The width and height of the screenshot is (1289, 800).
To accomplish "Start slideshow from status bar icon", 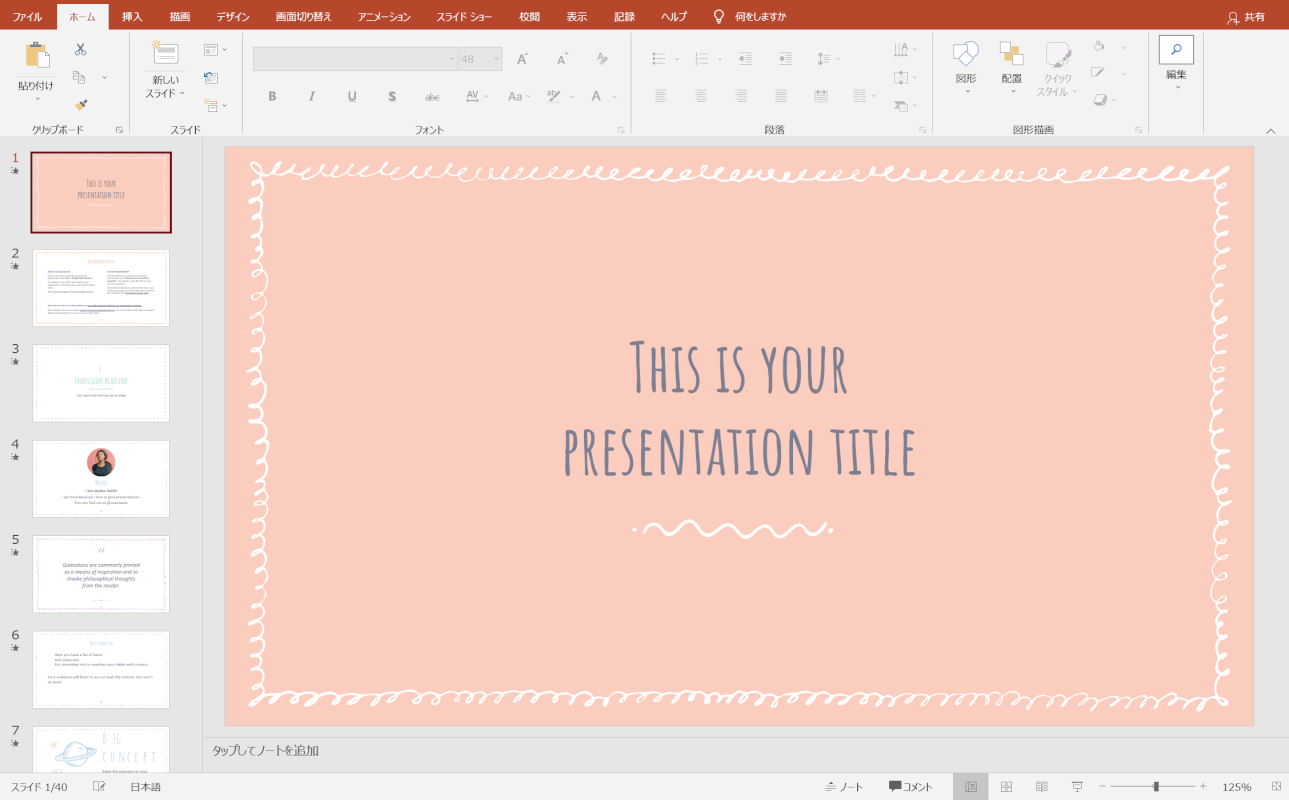I will pos(1077,787).
